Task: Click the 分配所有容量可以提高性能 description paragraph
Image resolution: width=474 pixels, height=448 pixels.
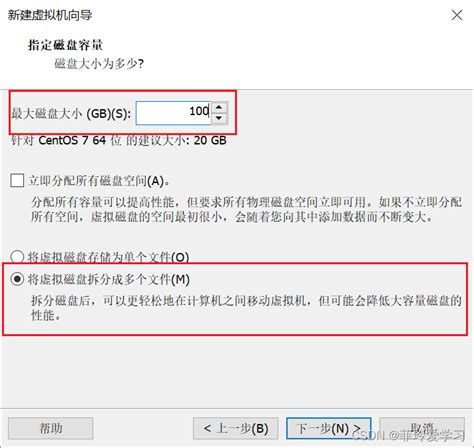Action: (x=247, y=209)
